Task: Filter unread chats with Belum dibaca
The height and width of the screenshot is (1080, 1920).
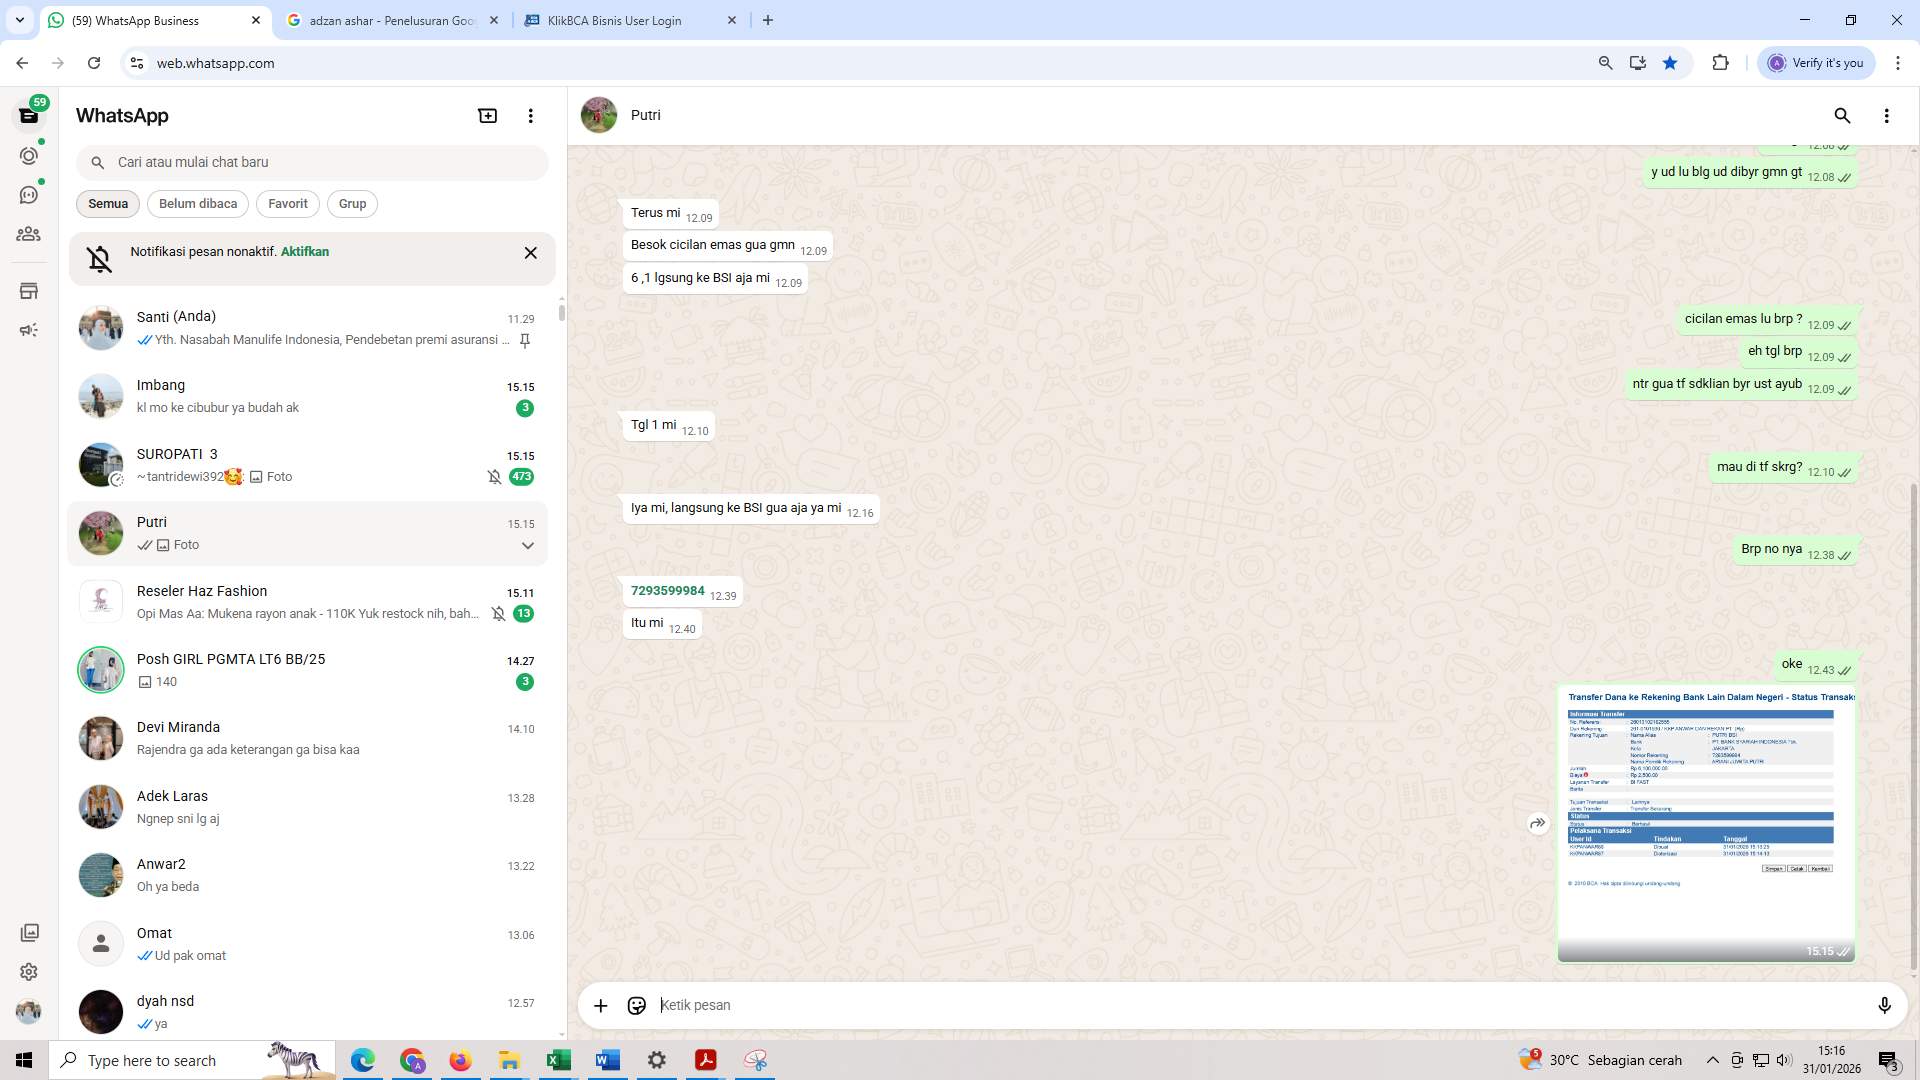Action: pos(197,204)
